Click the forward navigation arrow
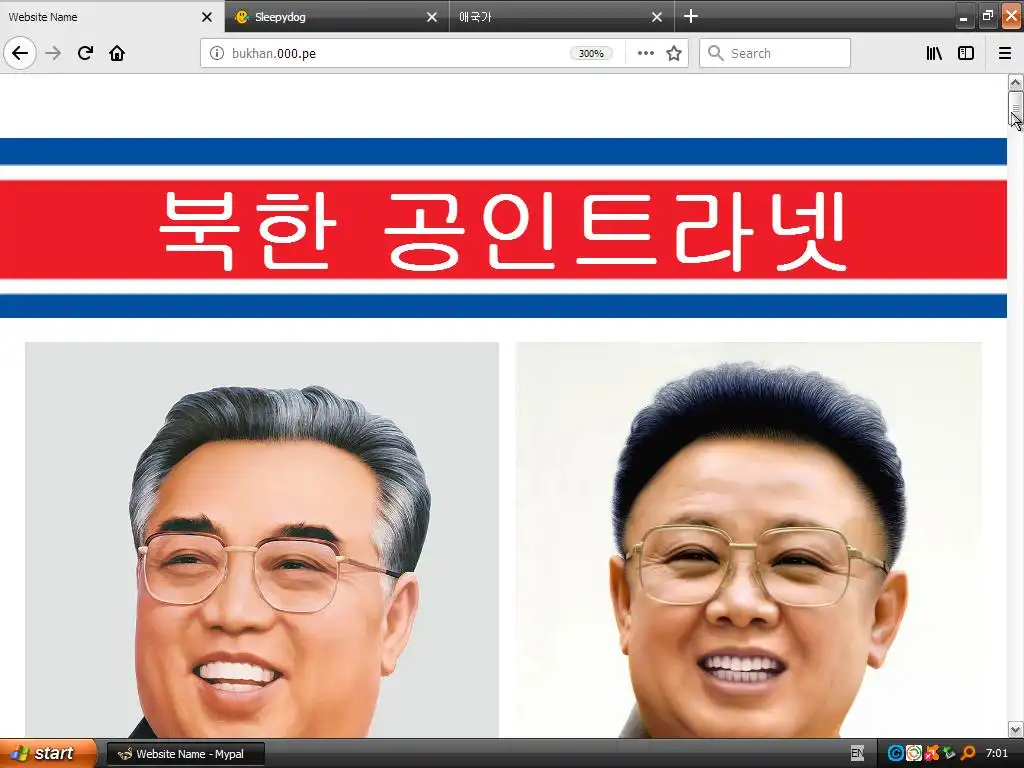 click(54, 53)
